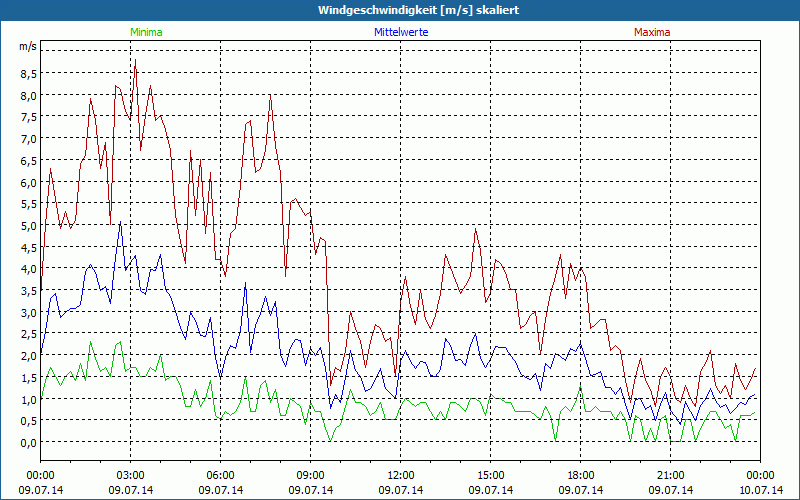Click the Mittelwerte legend label
800x500 pixels.
tap(401, 32)
